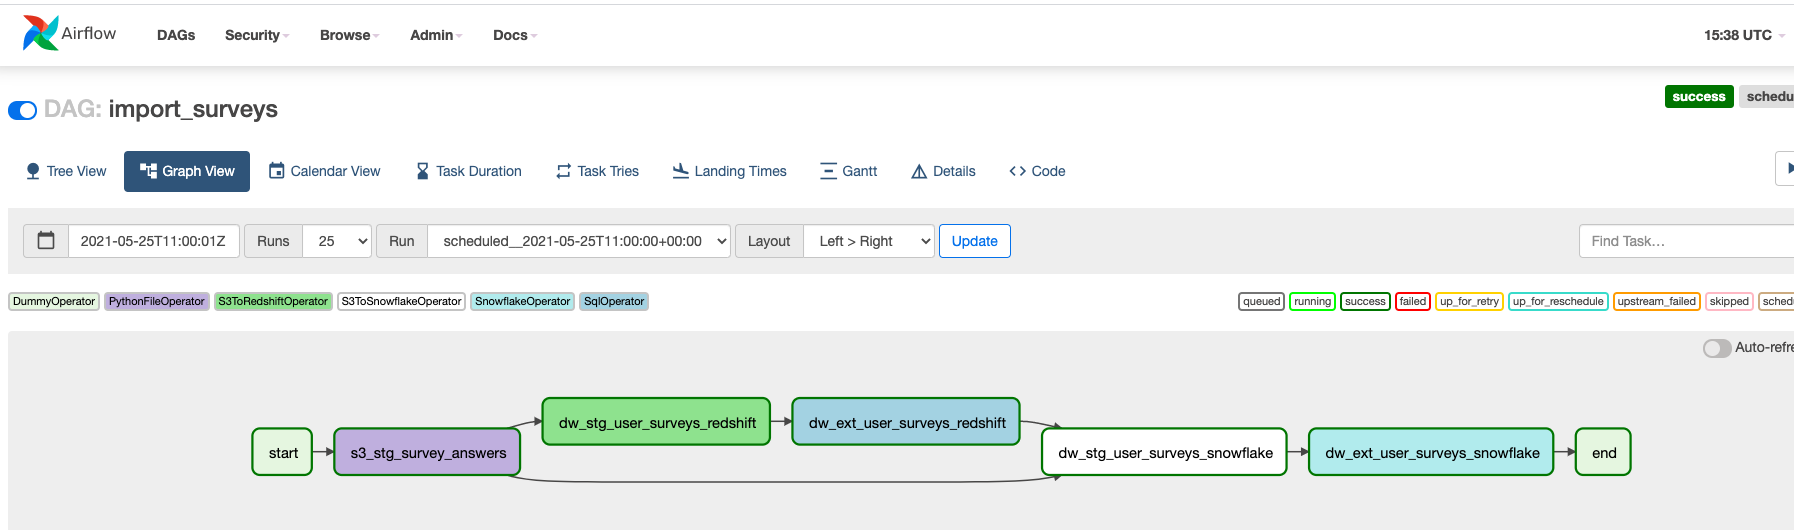The image size is (1794, 530).
Task: Click the SqlOperator legend swatch
Action: (614, 301)
